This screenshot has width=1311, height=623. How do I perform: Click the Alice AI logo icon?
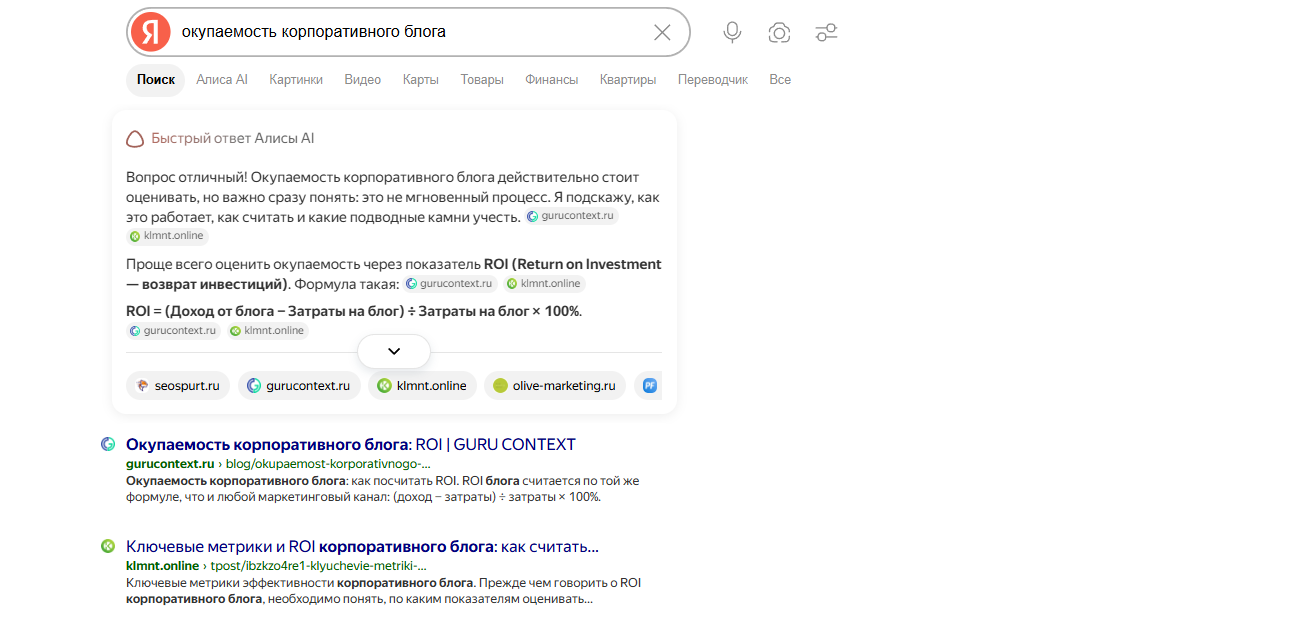coord(135,139)
